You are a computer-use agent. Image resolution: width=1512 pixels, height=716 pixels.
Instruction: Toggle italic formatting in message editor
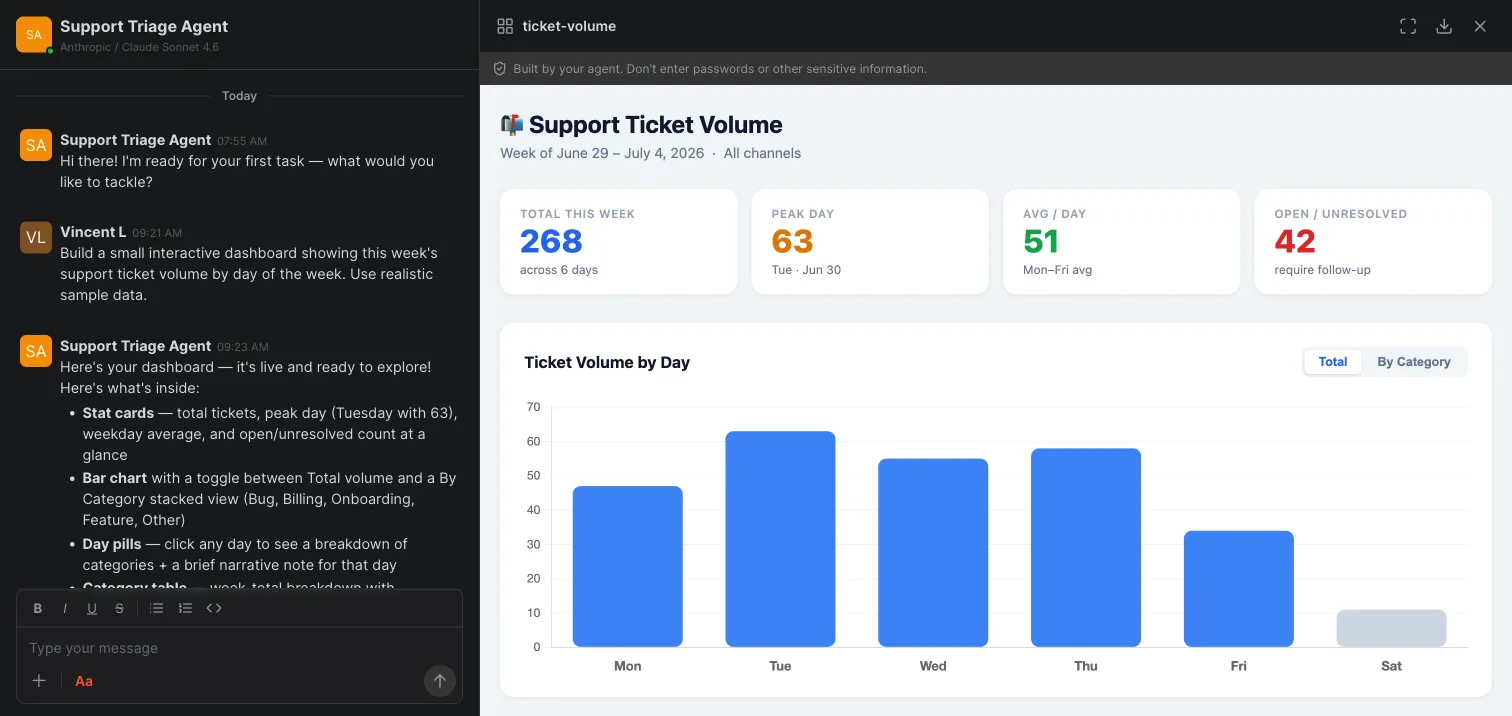tap(65, 608)
